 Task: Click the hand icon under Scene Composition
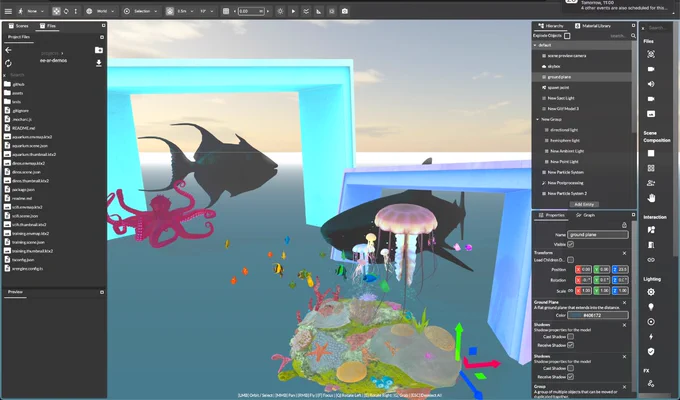pyautogui.click(x=651, y=198)
